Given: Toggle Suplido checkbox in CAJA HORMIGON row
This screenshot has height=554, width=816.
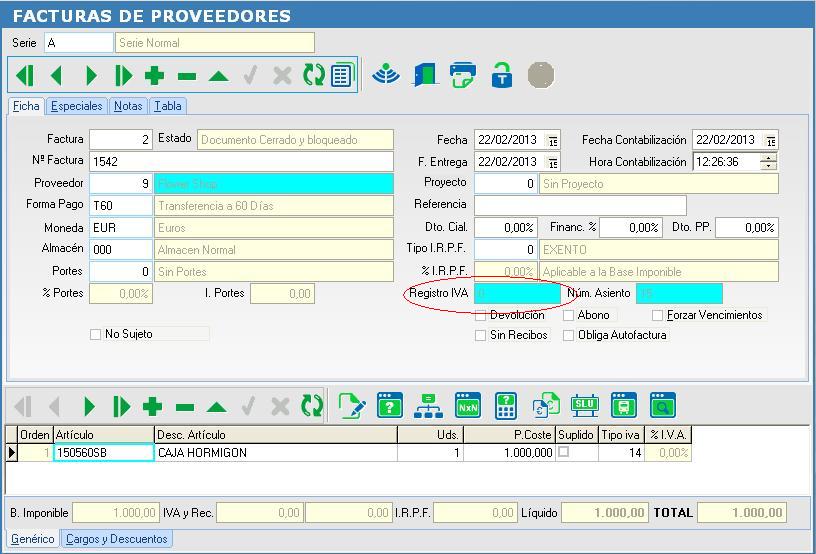Looking at the screenshot, I should pos(563,452).
